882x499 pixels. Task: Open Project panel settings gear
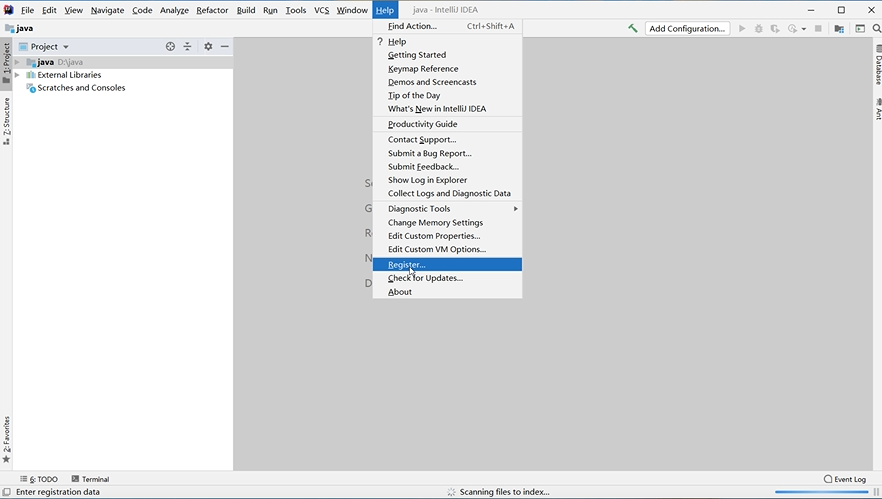pyautogui.click(x=208, y=47)
